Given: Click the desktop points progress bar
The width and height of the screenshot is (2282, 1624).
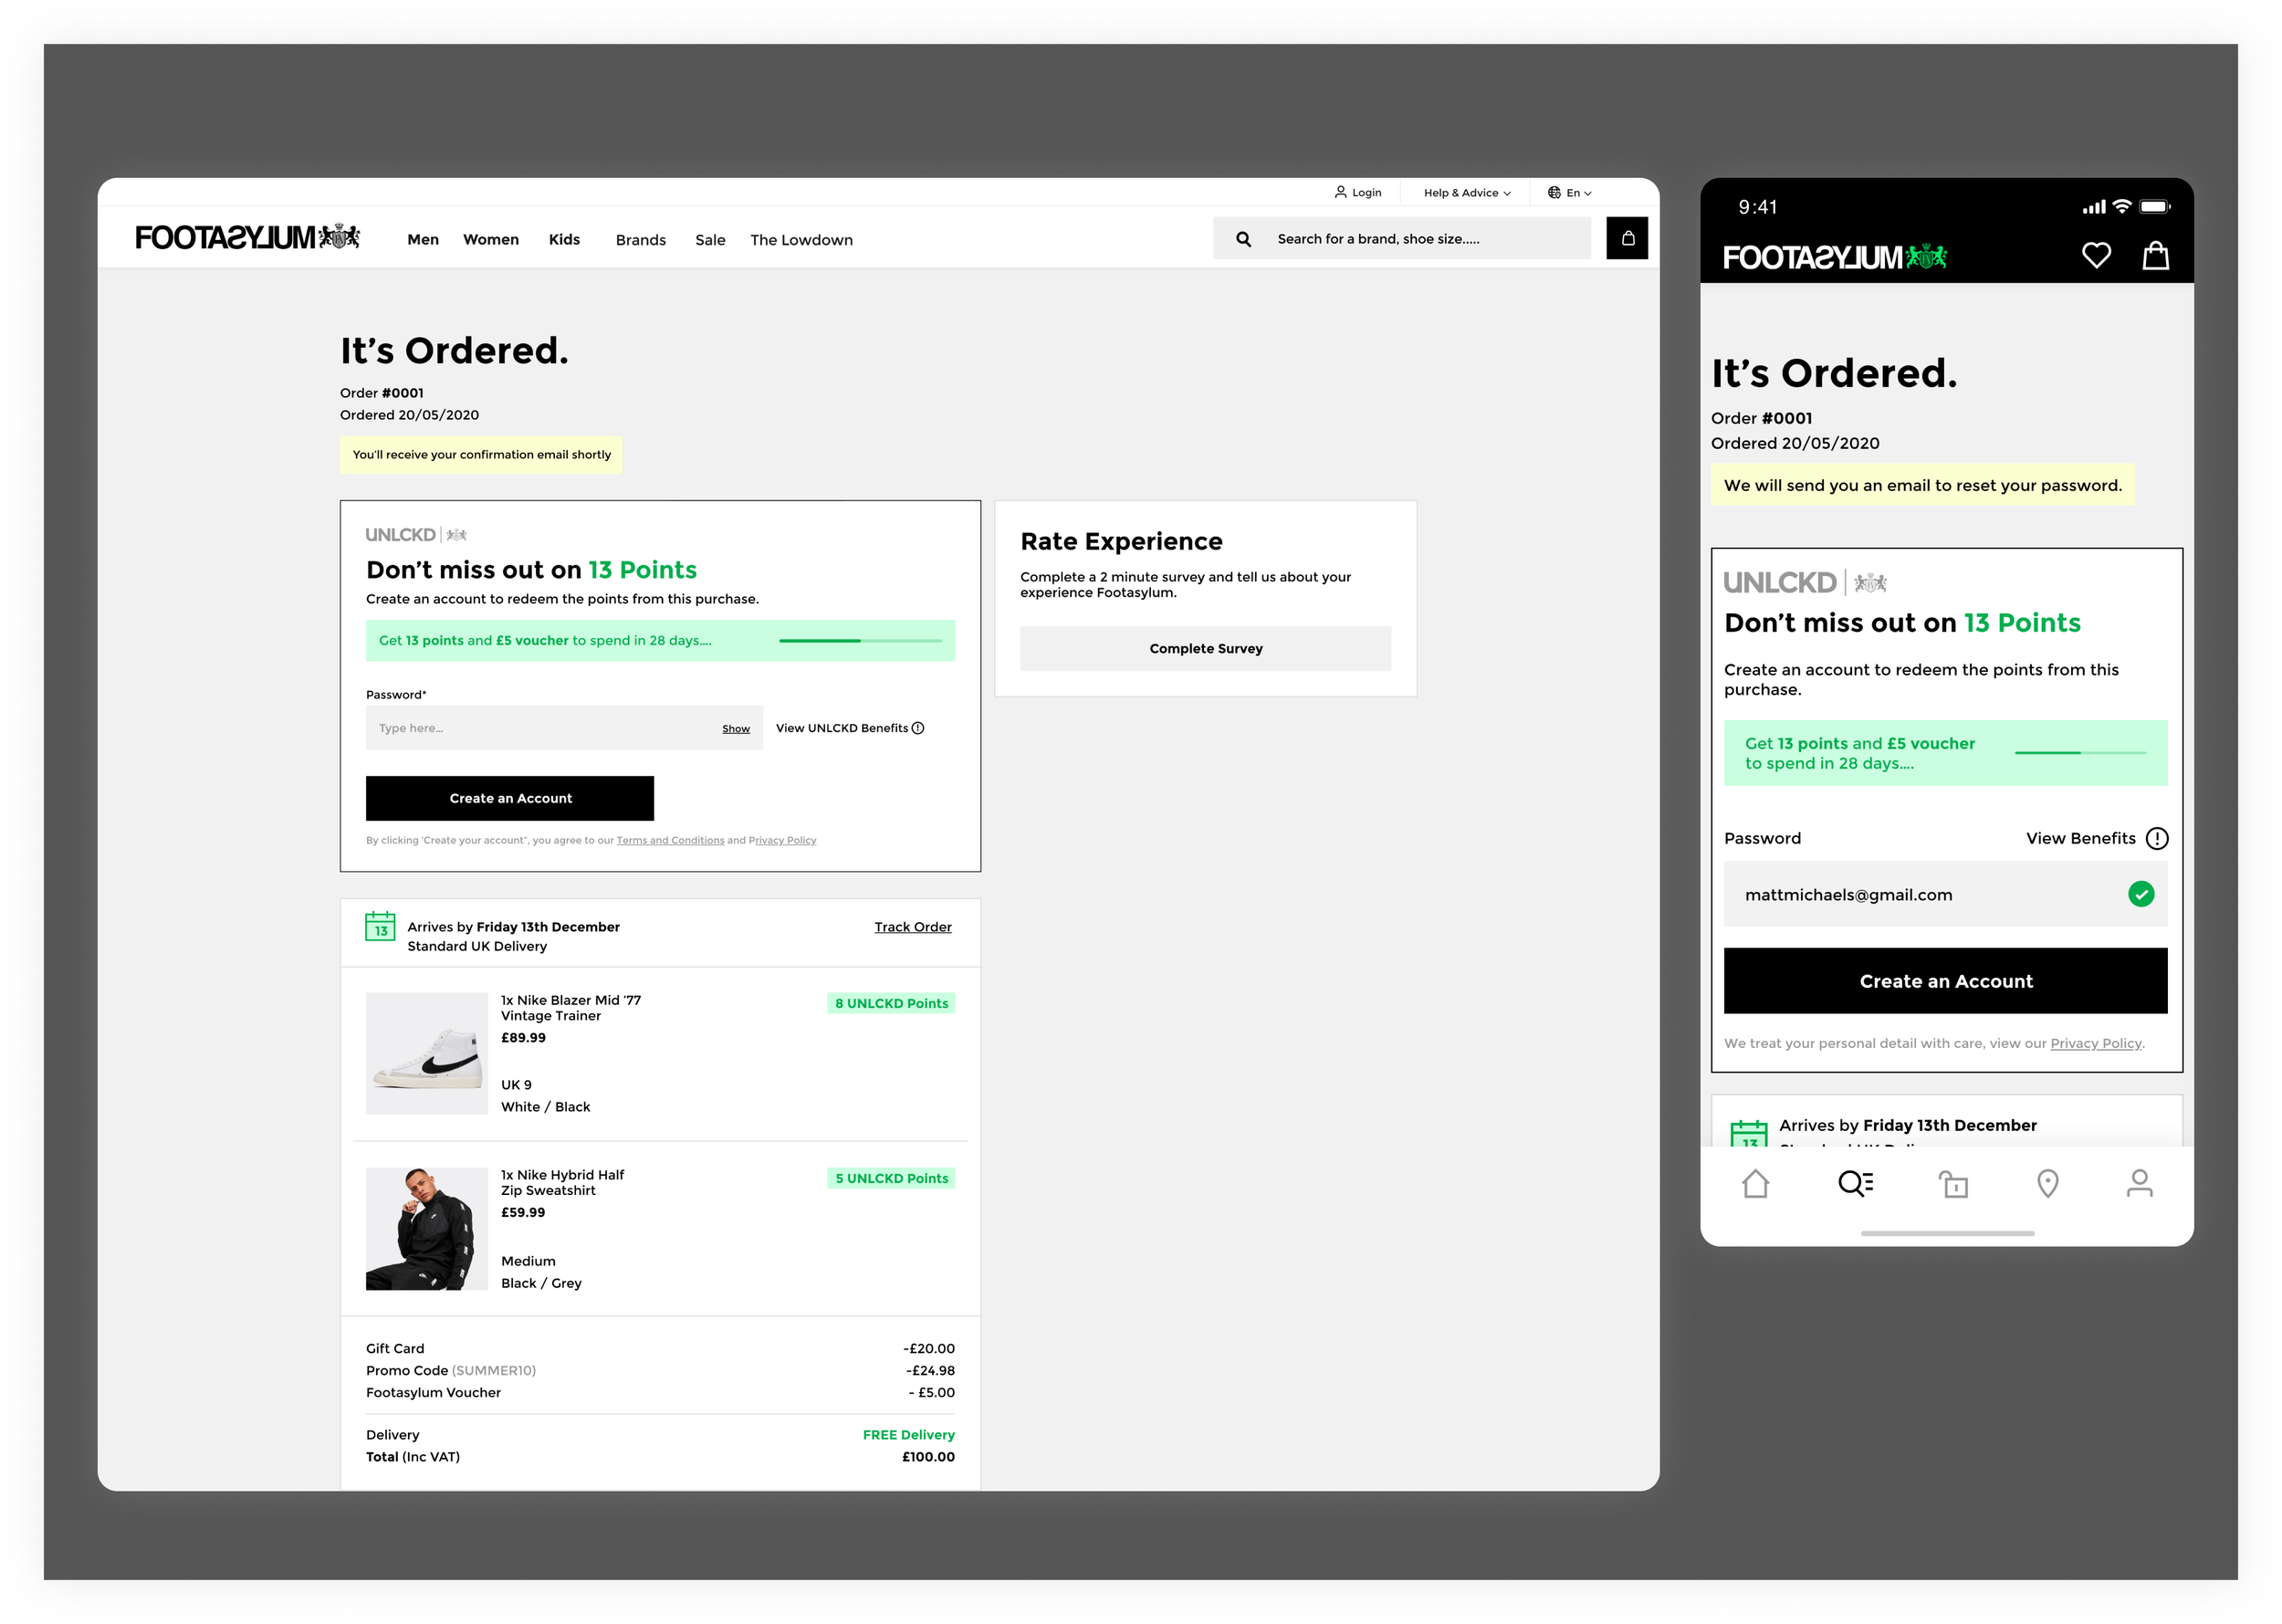Looking at the screenshot, I should pyautogui.click(x=860, y=641).
